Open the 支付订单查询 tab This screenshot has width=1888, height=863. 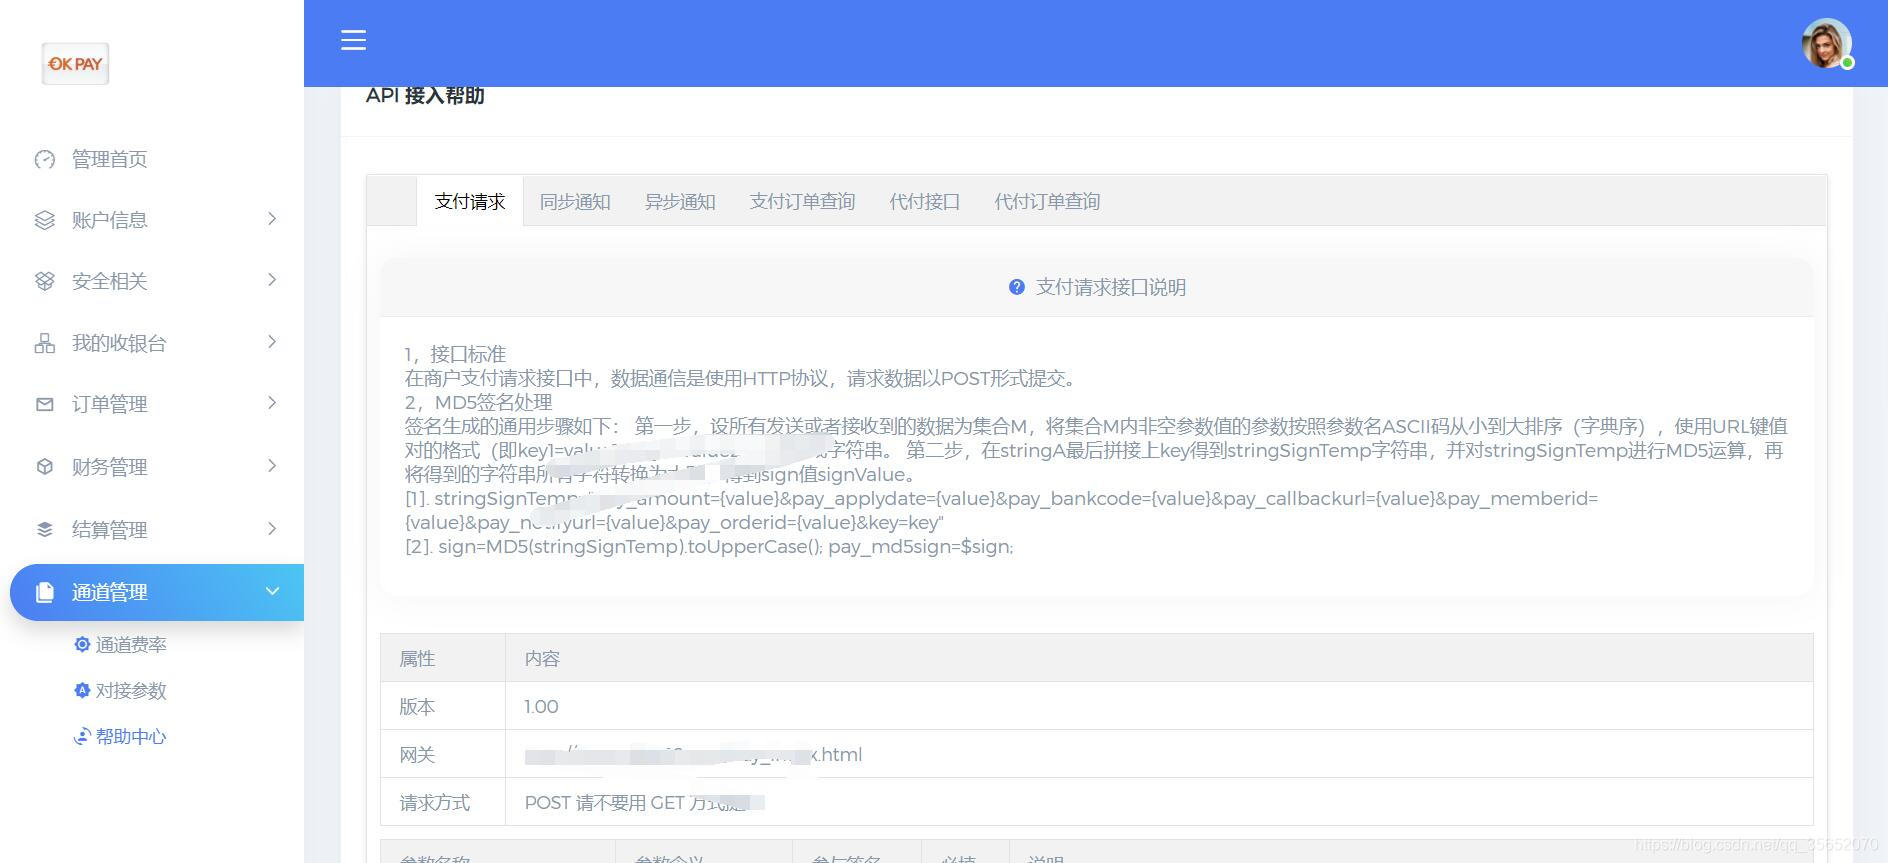point(802,201)
